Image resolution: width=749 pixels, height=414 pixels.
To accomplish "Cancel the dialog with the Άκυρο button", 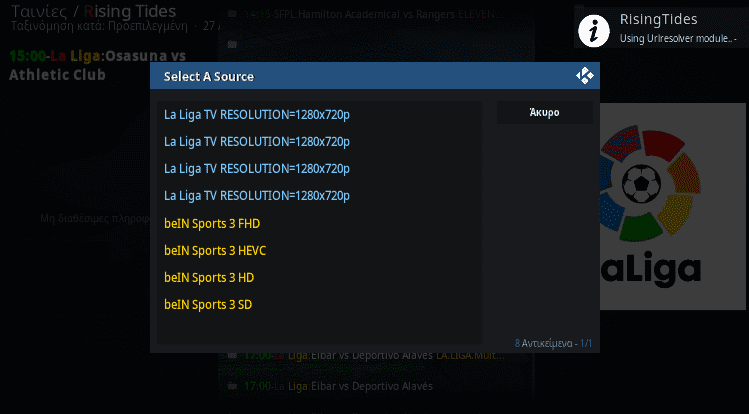I will point(545,113).
